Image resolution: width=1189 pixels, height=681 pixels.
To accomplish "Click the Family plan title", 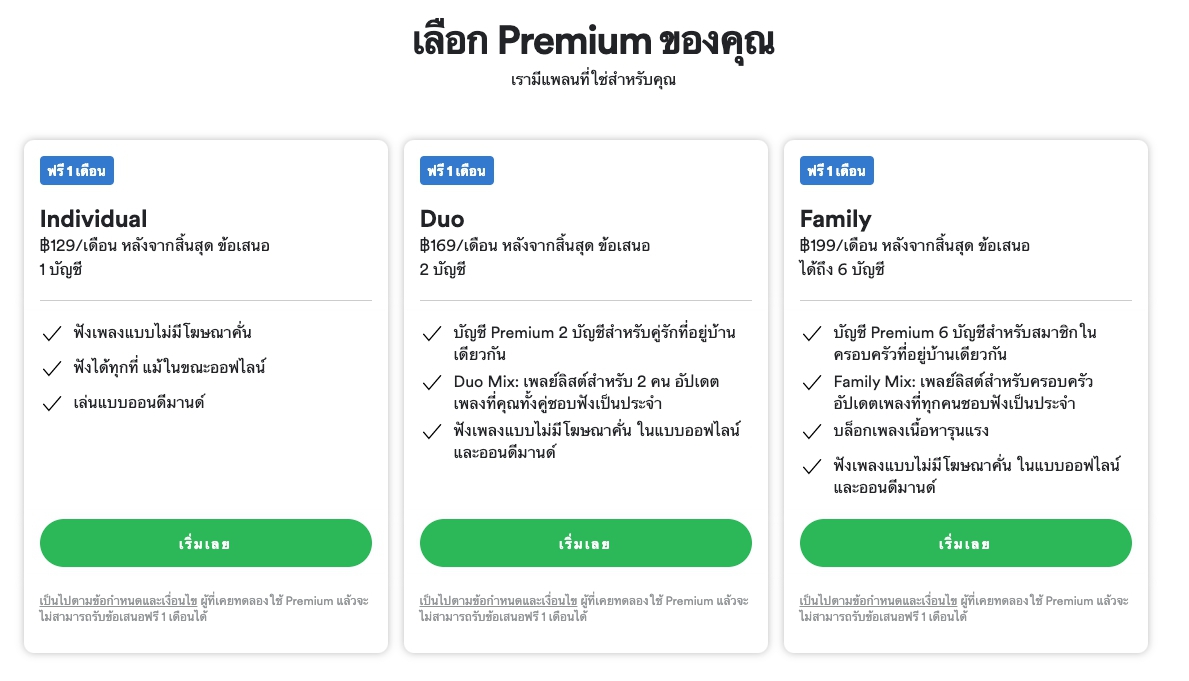I will coord(835,219).
